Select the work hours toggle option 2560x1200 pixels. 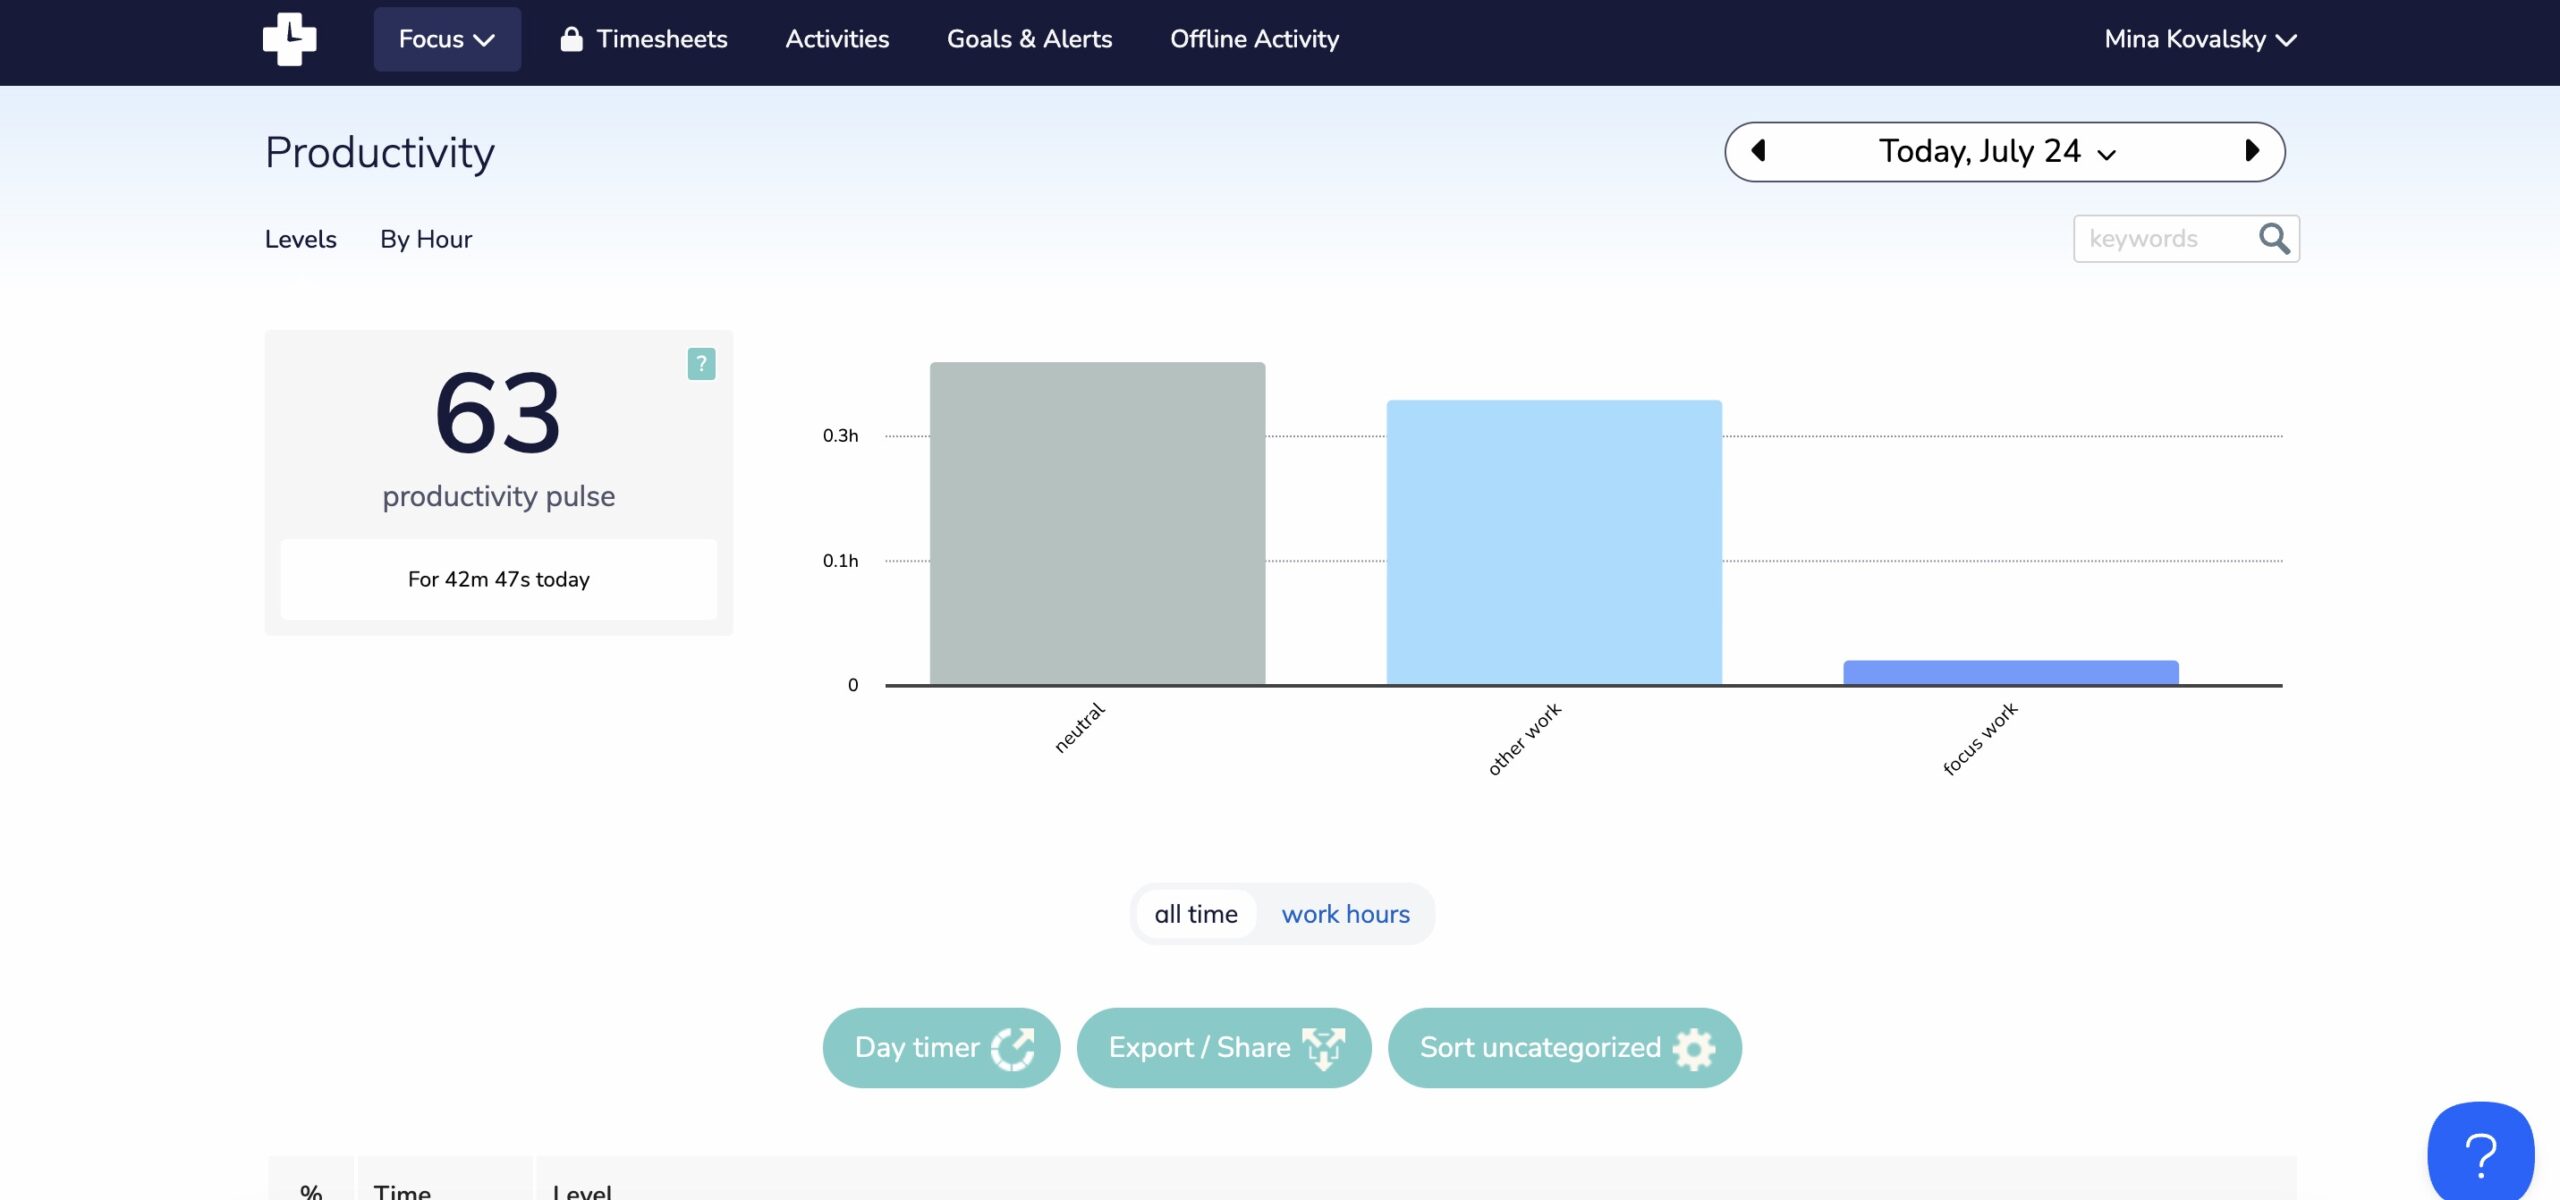pos(1346,914)
